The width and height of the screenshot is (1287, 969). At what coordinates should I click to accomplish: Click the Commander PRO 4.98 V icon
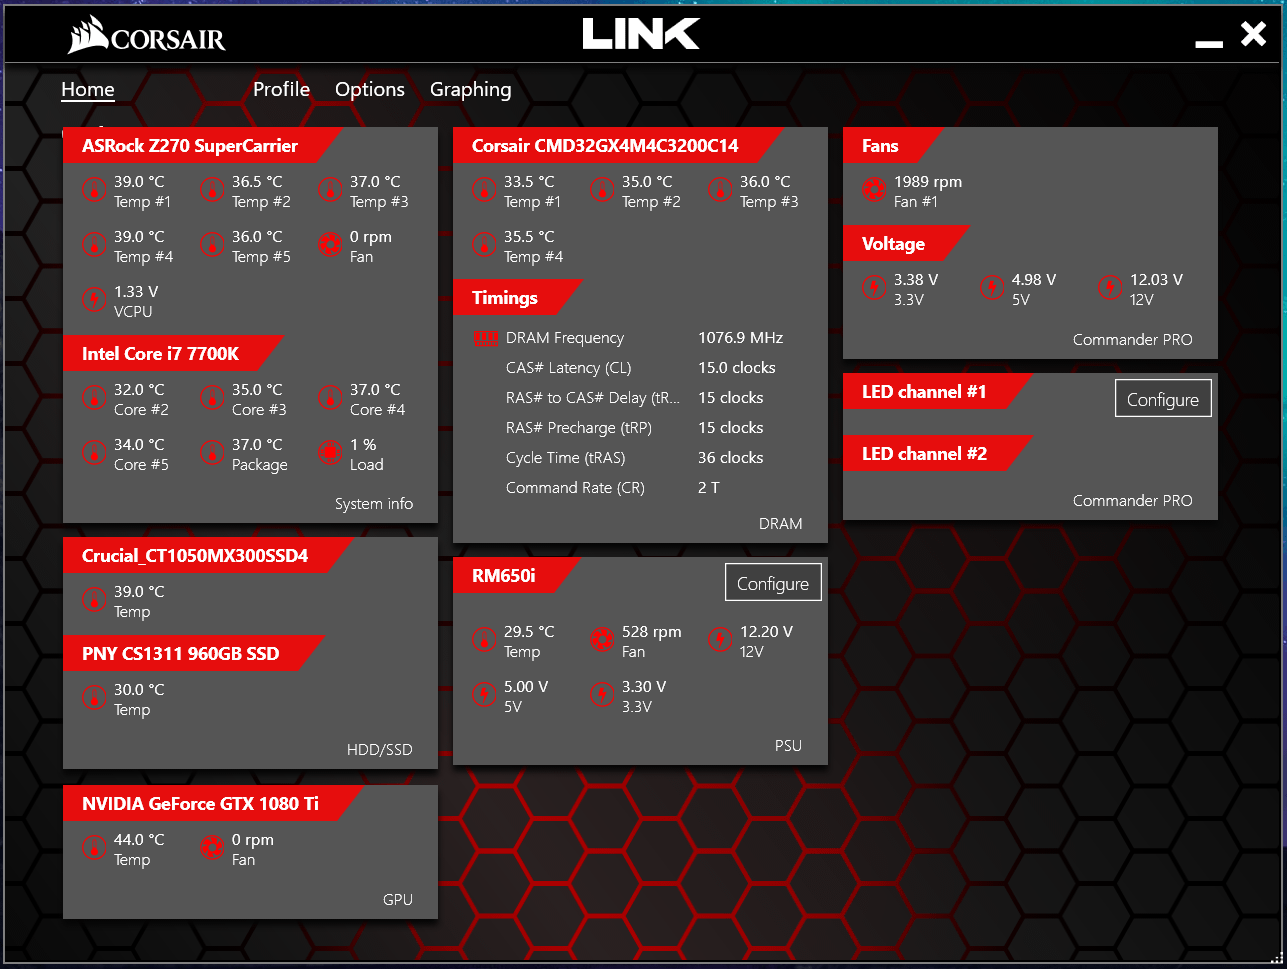pyautogui.click(x=992, y=288)
